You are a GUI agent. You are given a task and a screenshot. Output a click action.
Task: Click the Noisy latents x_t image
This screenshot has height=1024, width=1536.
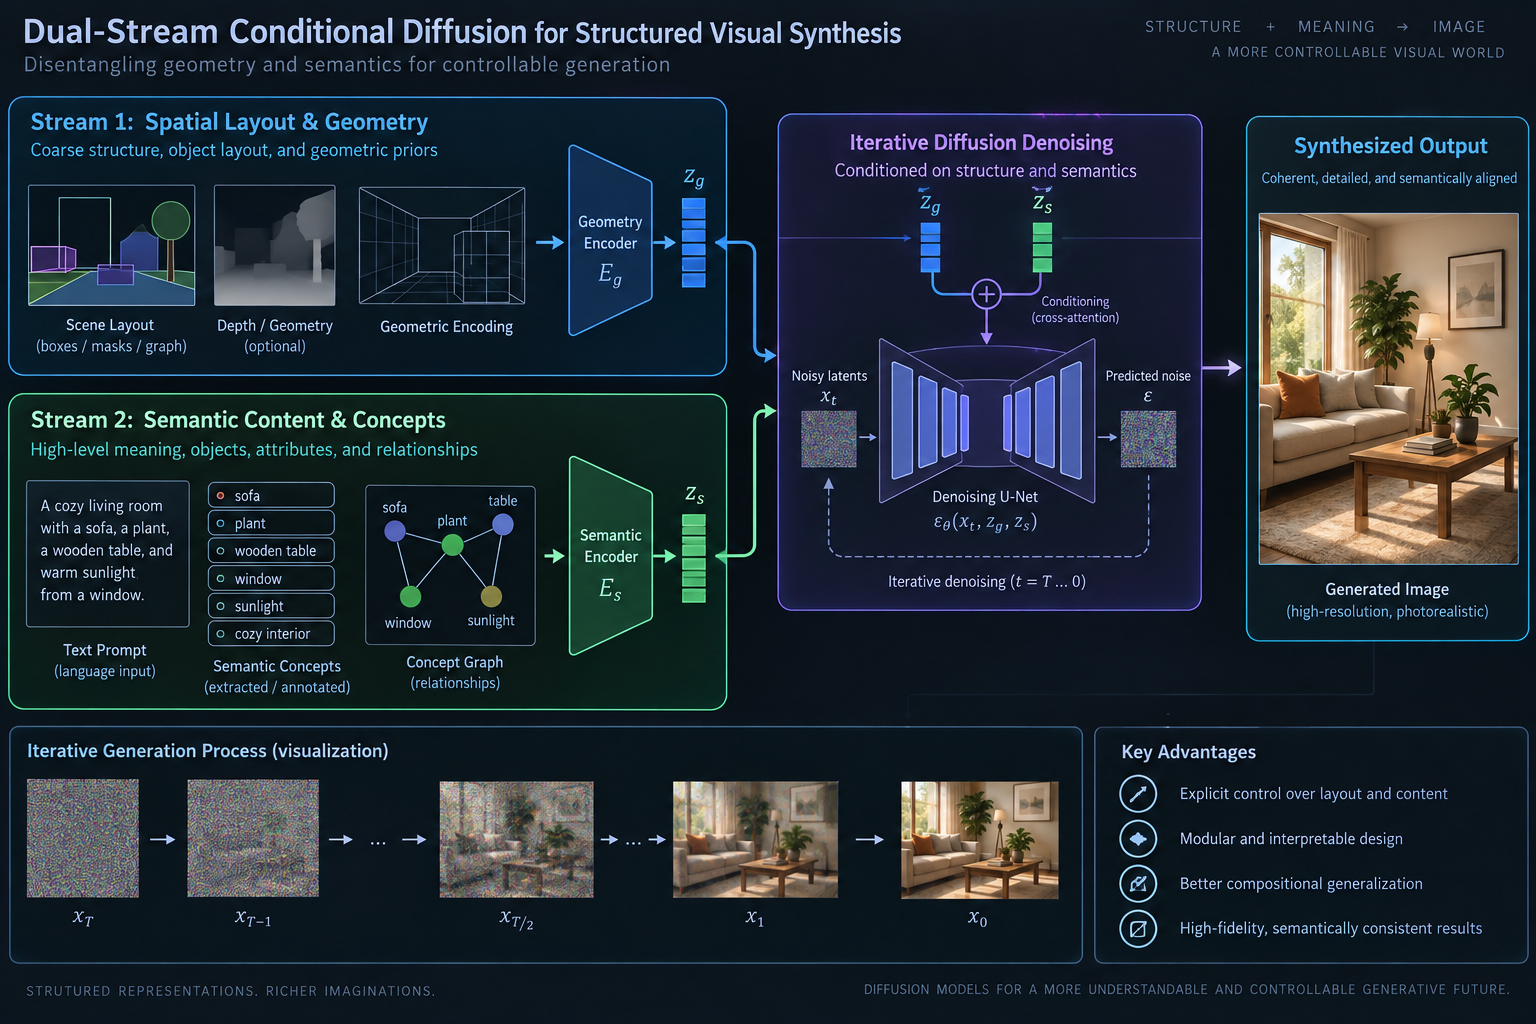tap(829, 440)
